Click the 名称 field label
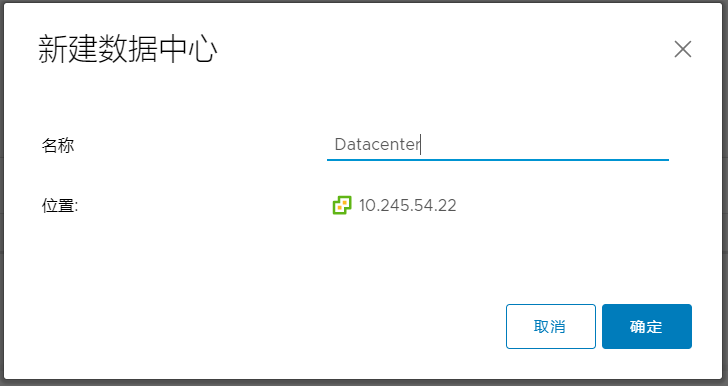Screen dimensions: 728x386 tap(58, 145)
